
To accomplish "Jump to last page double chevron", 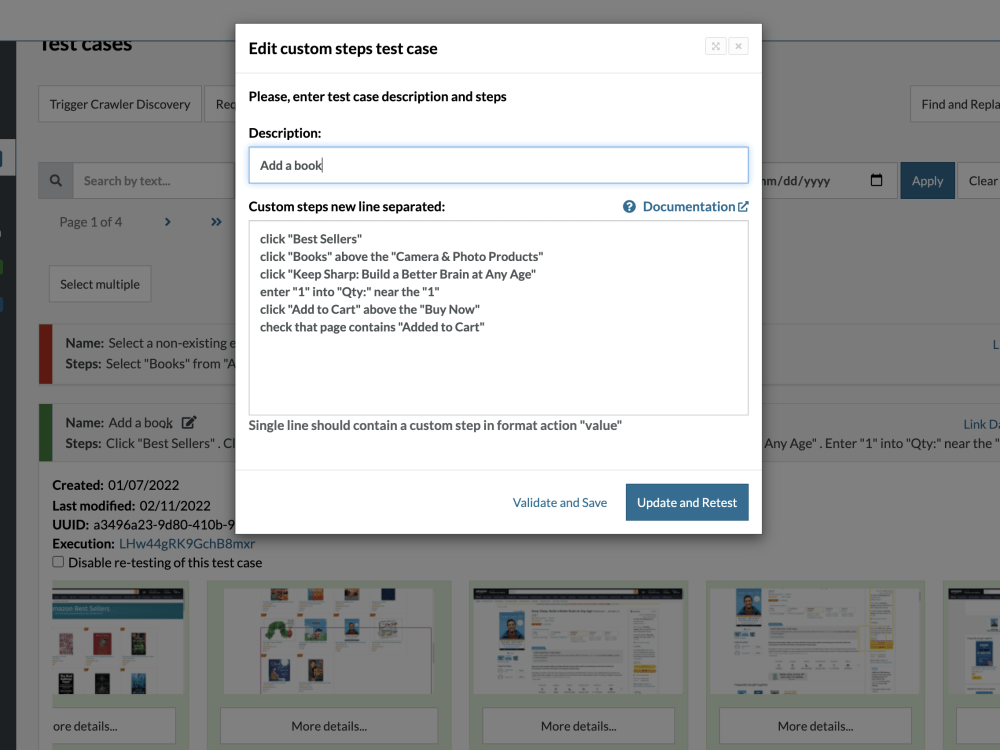I will [216, 222].
